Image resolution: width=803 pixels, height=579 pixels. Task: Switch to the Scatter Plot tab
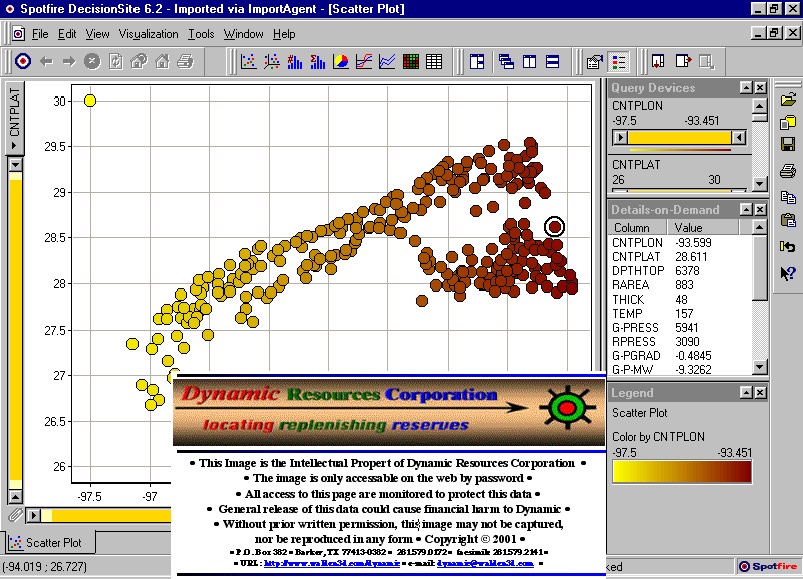coord(52,543)
